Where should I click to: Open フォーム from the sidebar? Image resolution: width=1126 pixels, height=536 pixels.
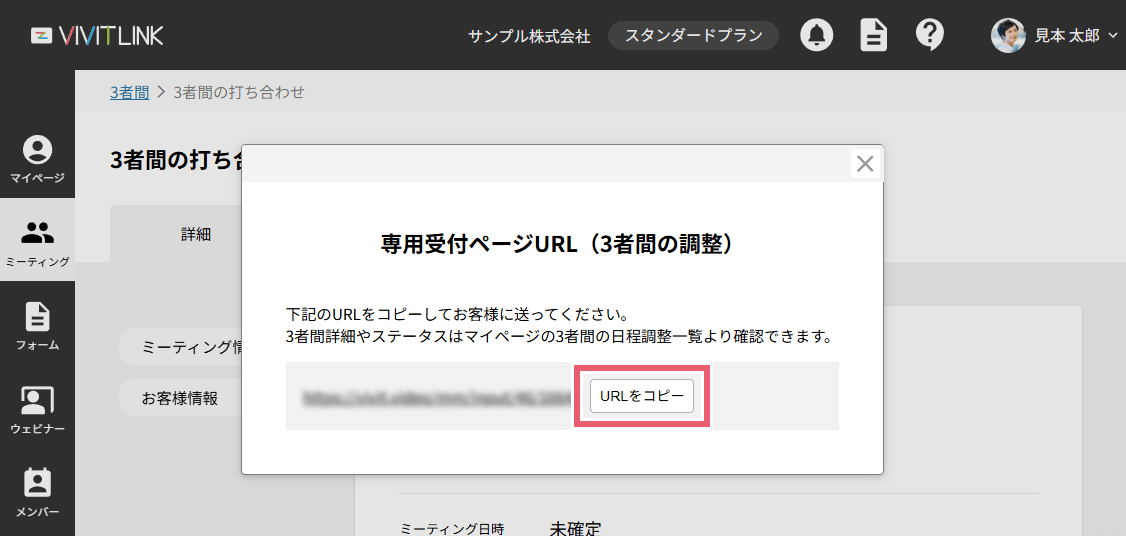tap(37, 327)
